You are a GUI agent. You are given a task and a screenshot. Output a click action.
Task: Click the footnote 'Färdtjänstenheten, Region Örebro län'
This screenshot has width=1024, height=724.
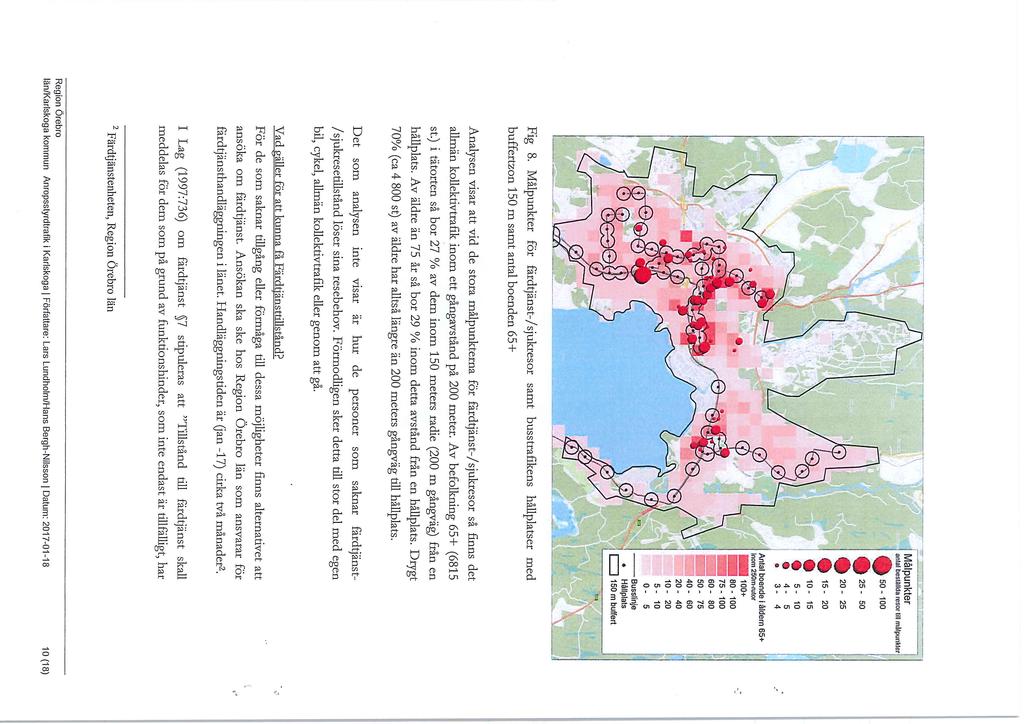109,220
